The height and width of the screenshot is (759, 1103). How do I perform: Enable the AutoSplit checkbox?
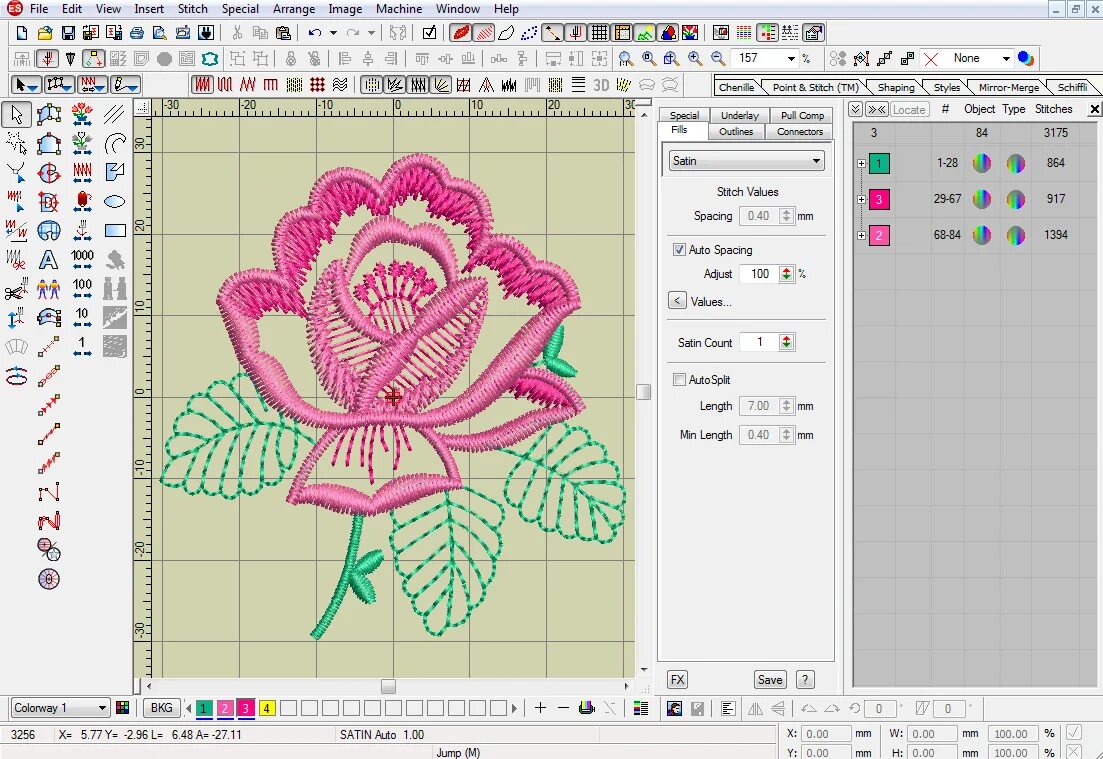(680, 380)
